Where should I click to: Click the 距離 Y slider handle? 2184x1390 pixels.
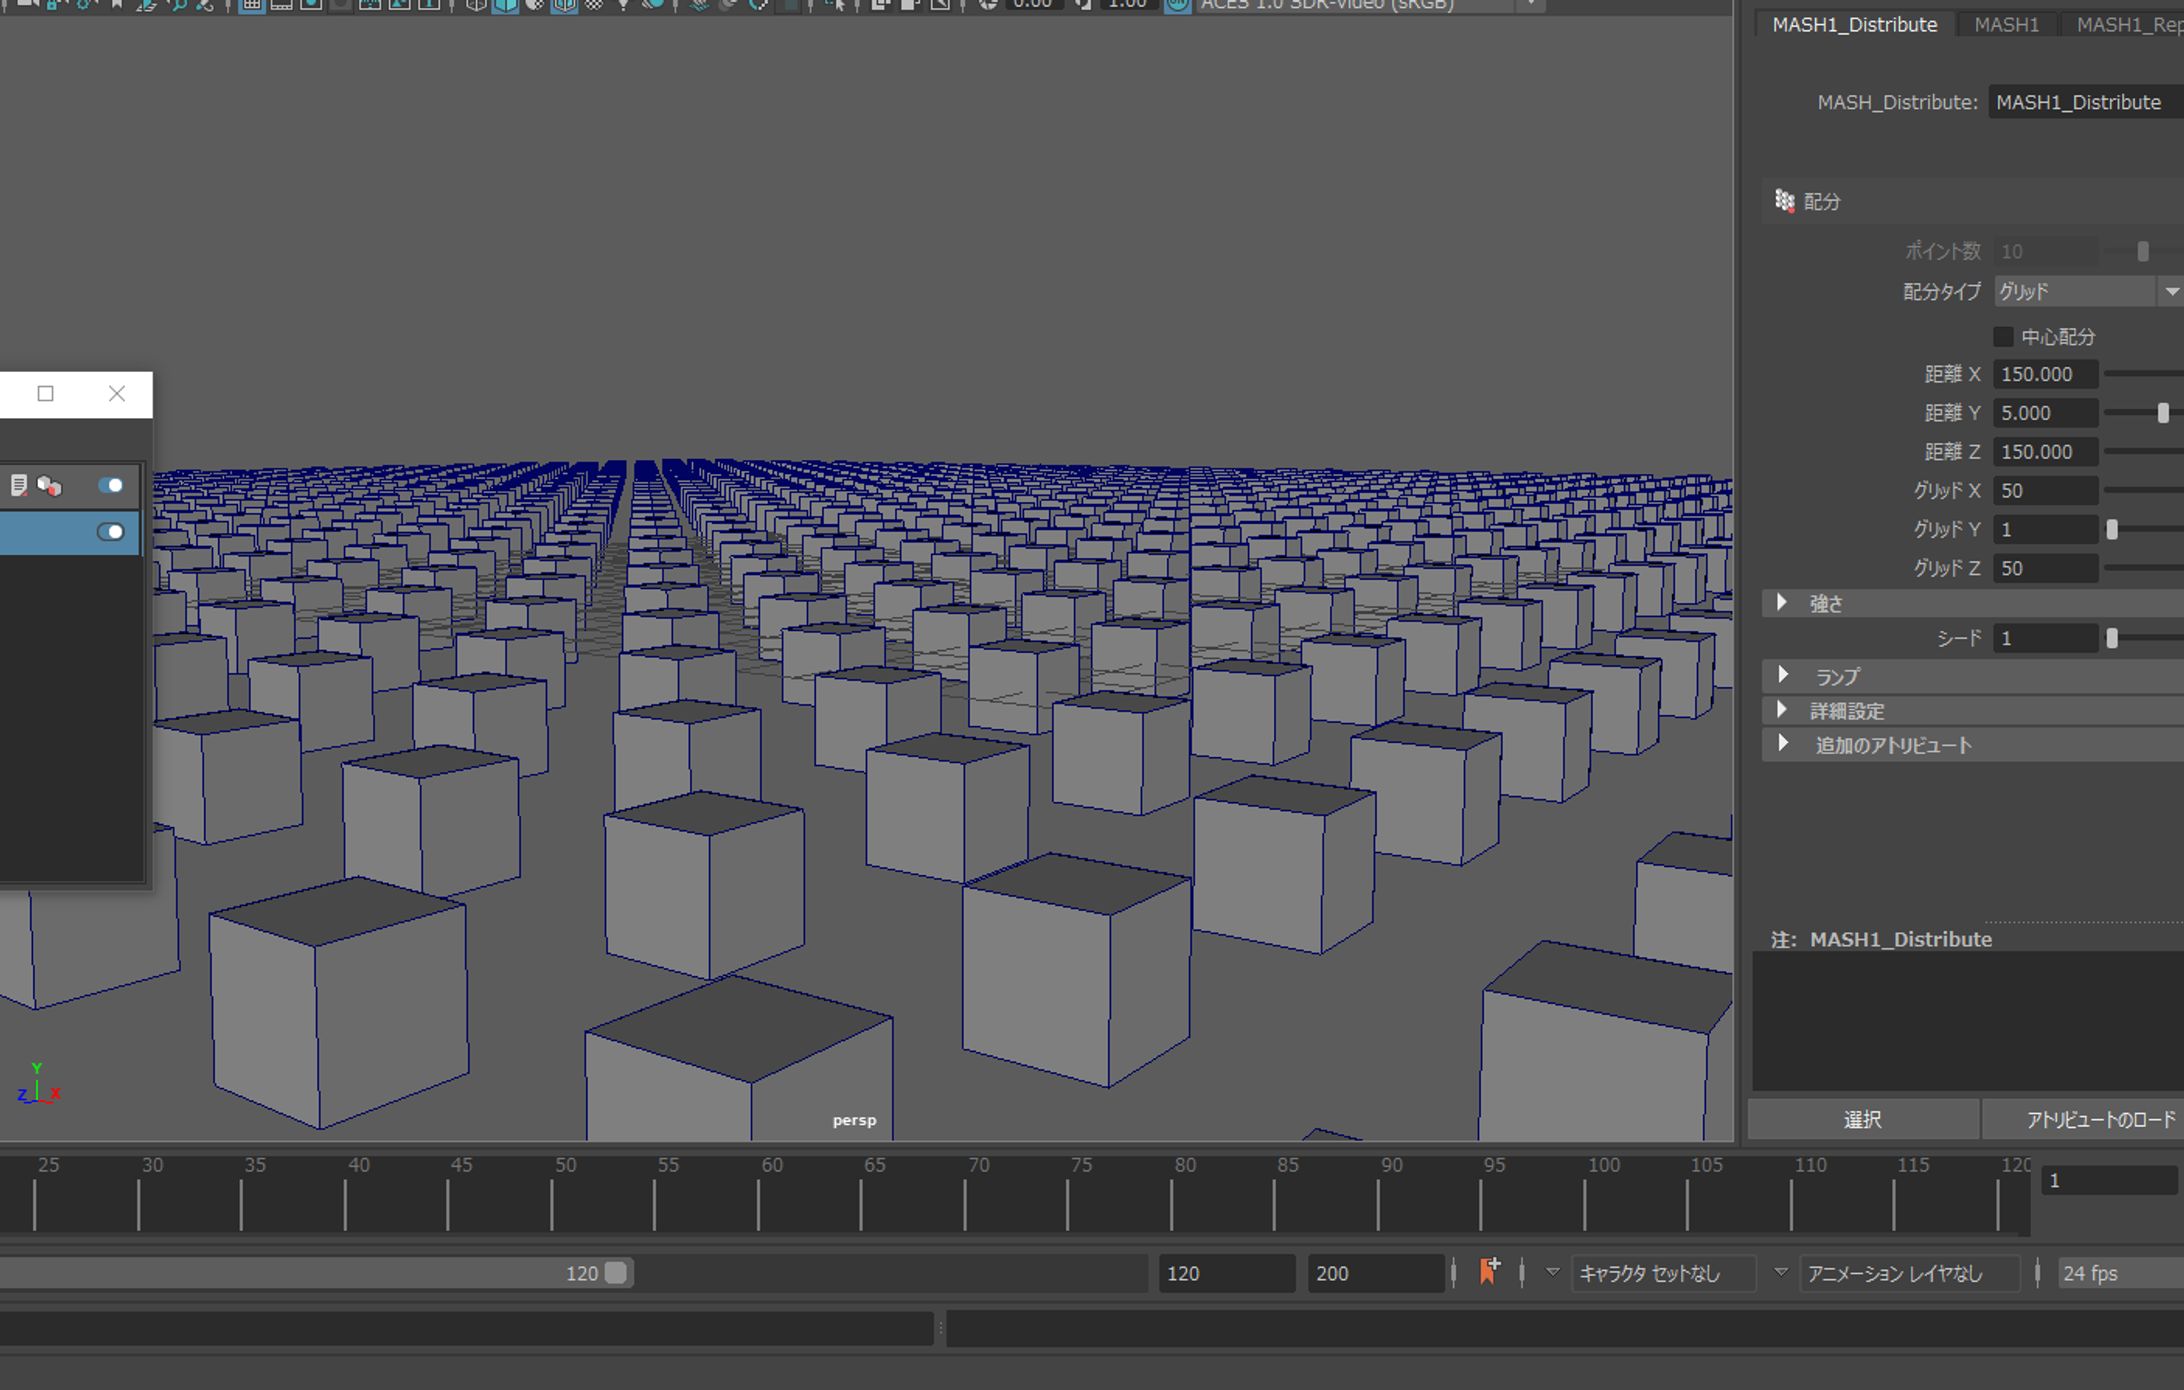pos(2163,413)
